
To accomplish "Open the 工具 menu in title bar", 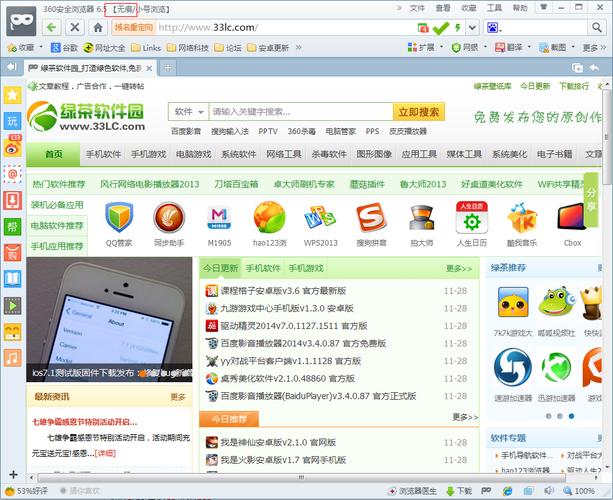I will tap(494, 7).
